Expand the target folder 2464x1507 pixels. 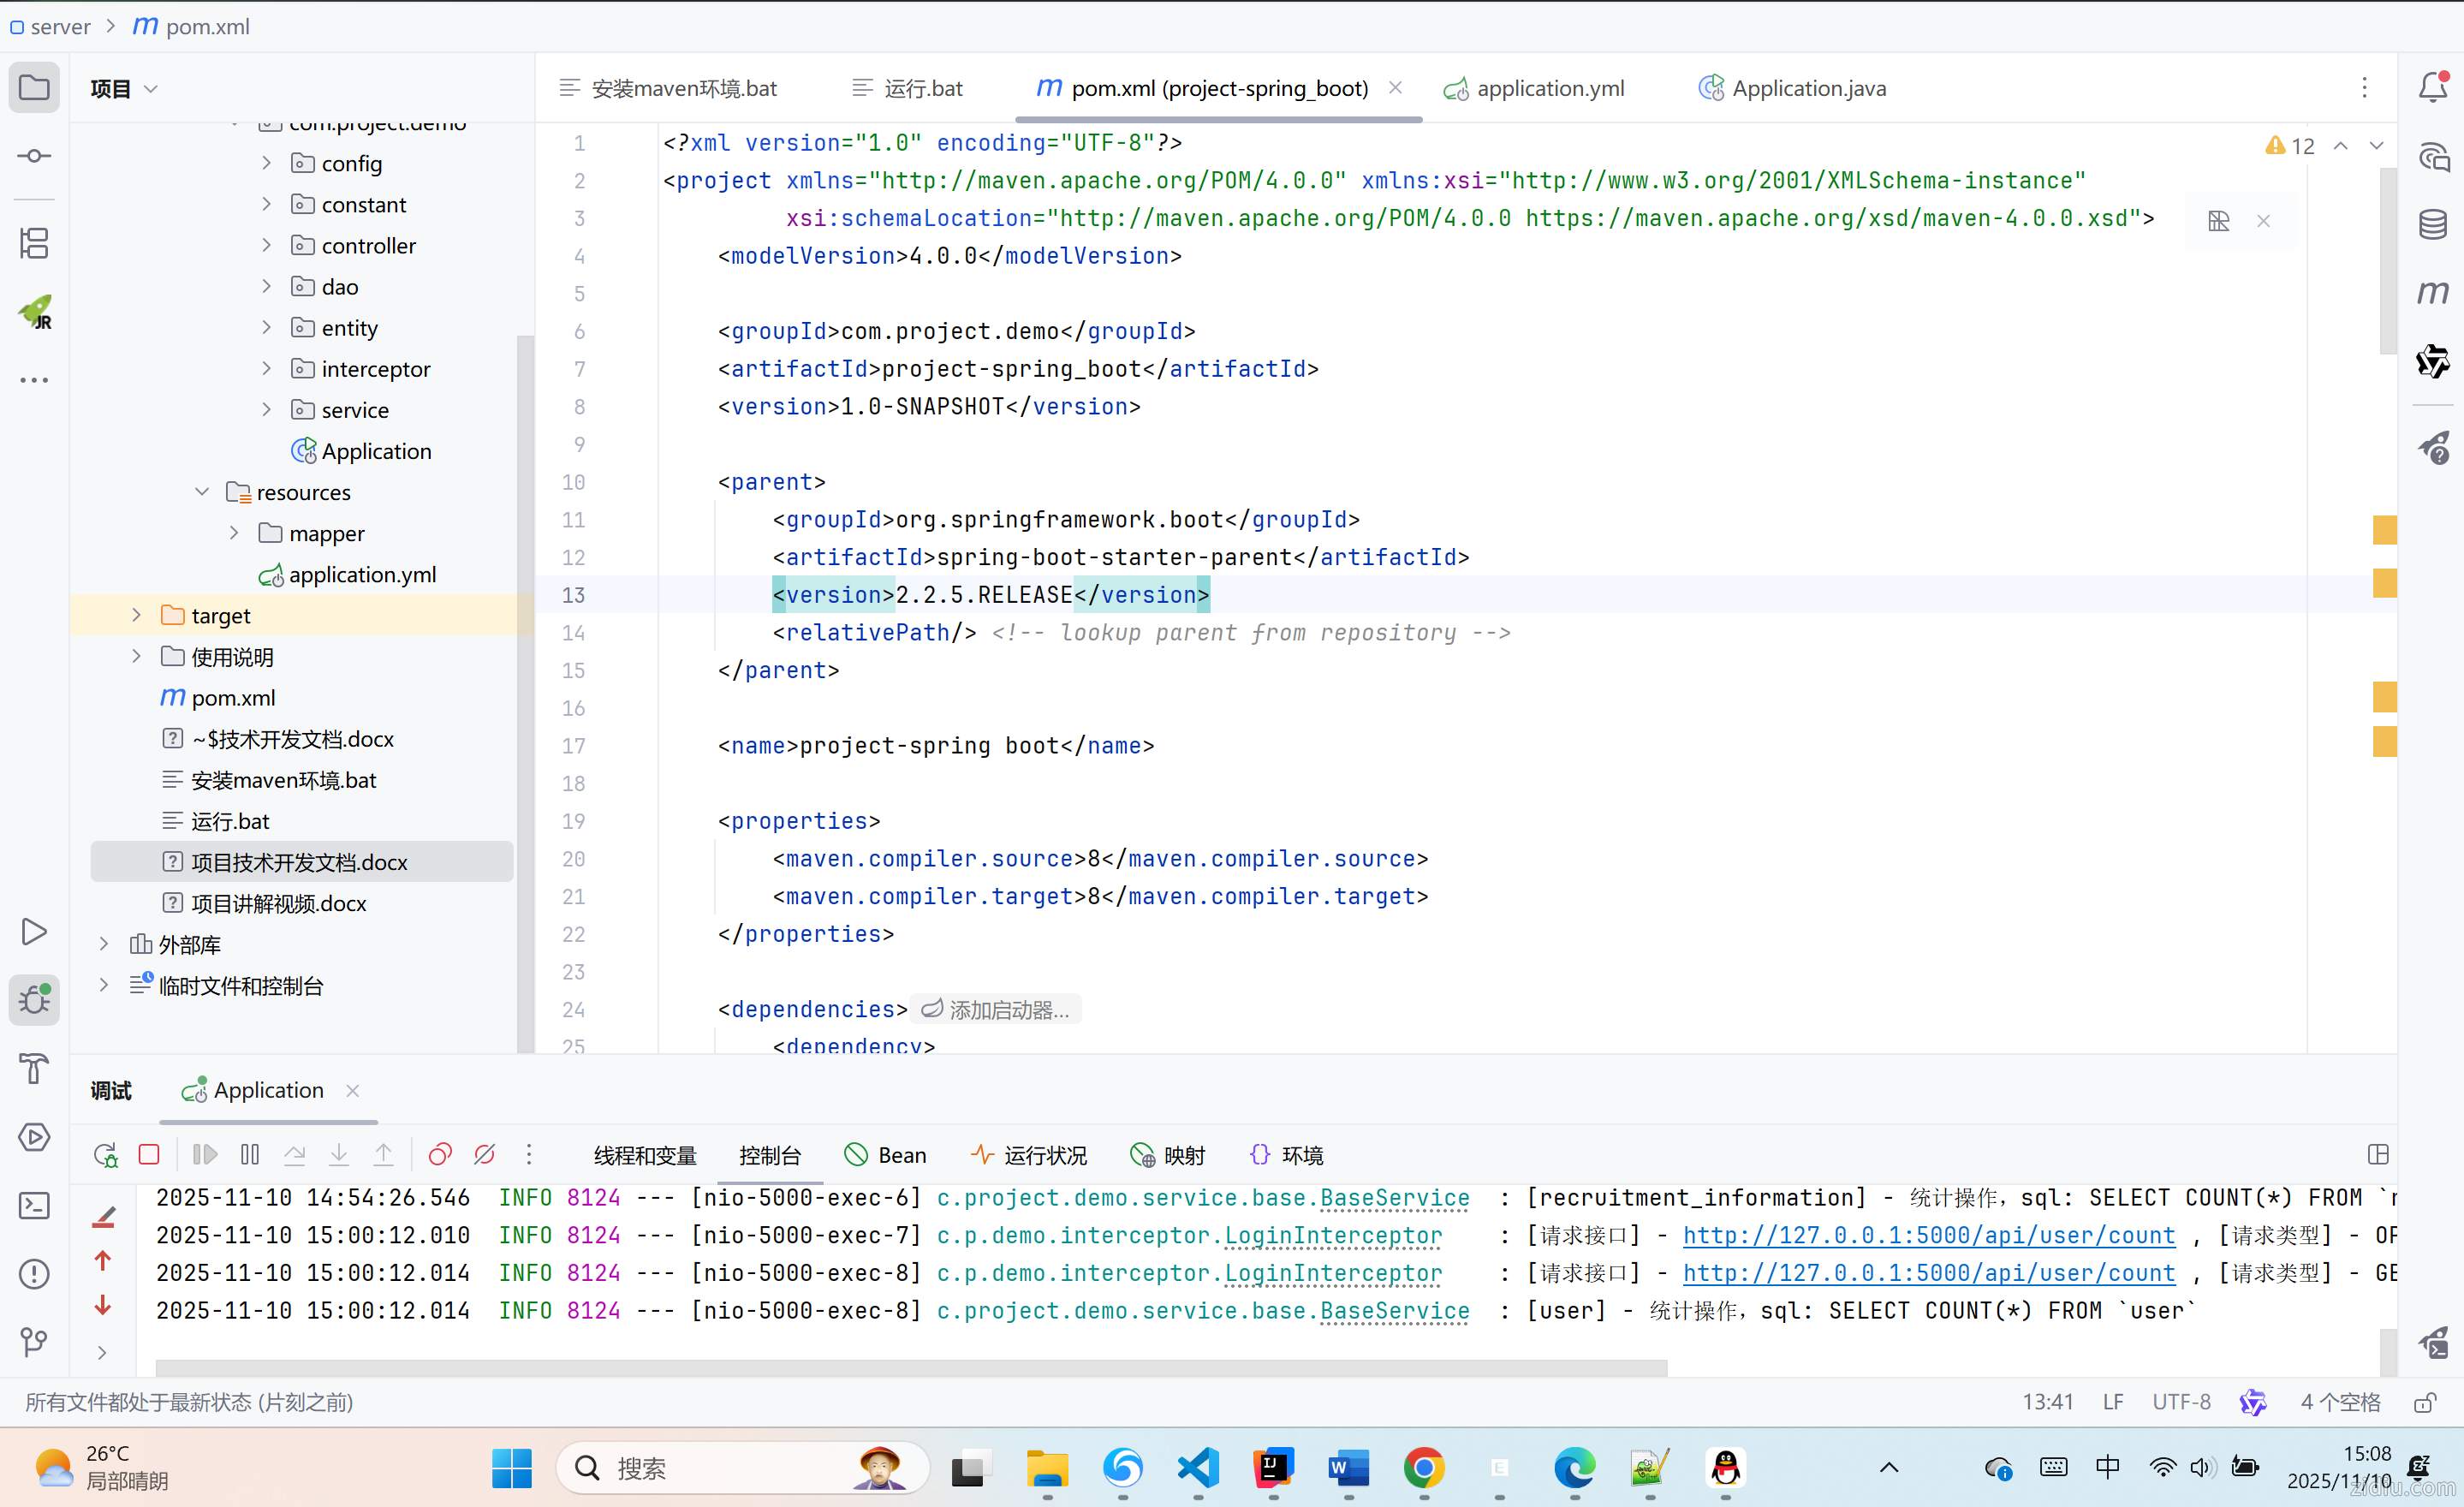point(137,615)
